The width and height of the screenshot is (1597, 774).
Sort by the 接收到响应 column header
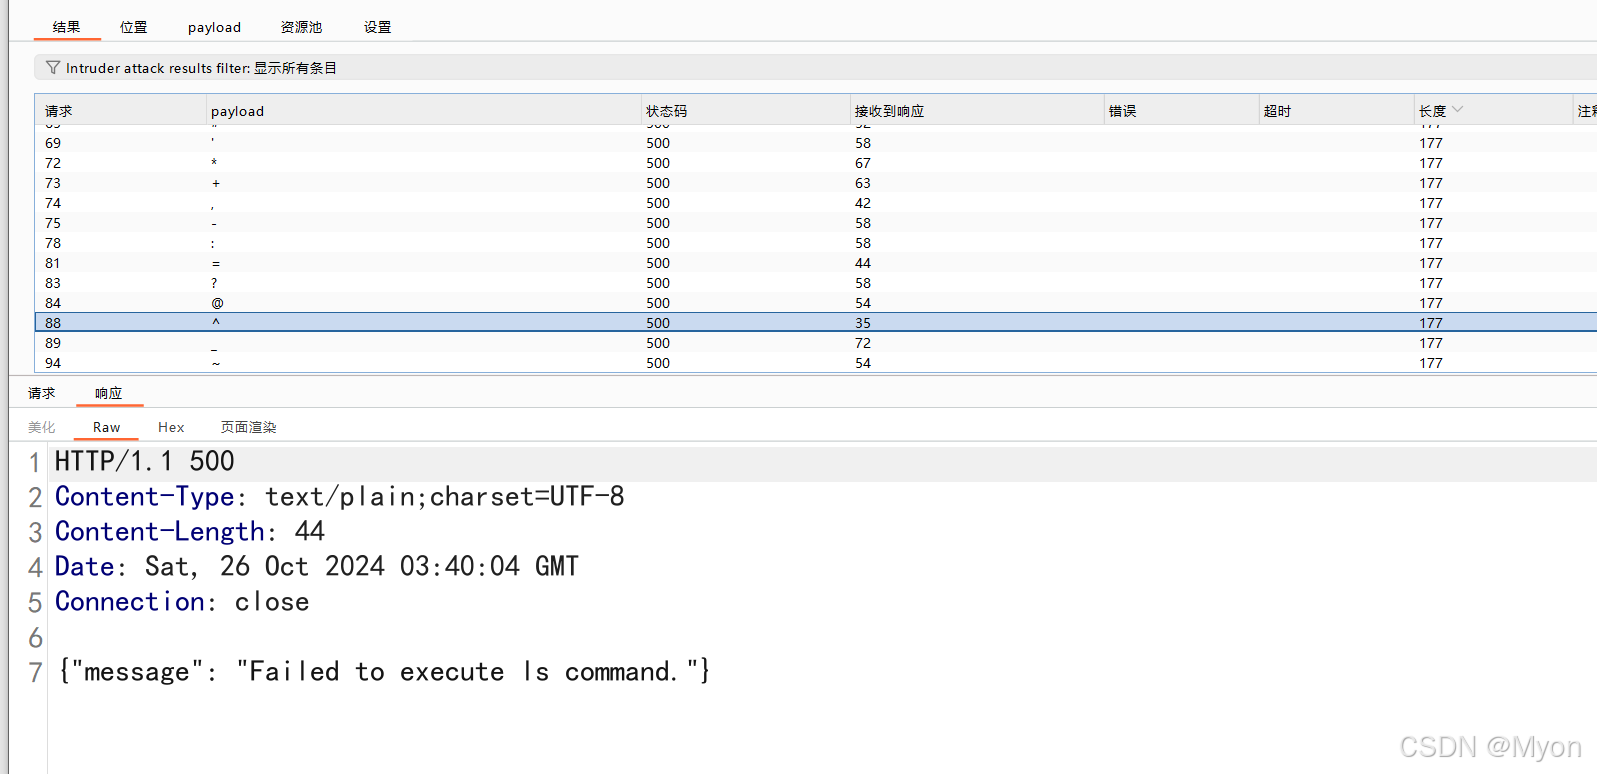click(889, 111)
